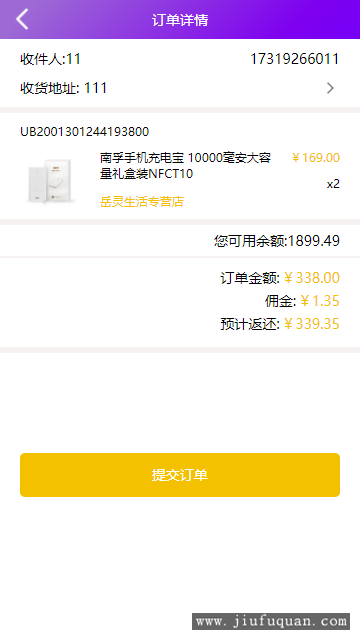360x638 pixels.
Task: Open the 岳灵生活专营店 store link
Action: 142,201
